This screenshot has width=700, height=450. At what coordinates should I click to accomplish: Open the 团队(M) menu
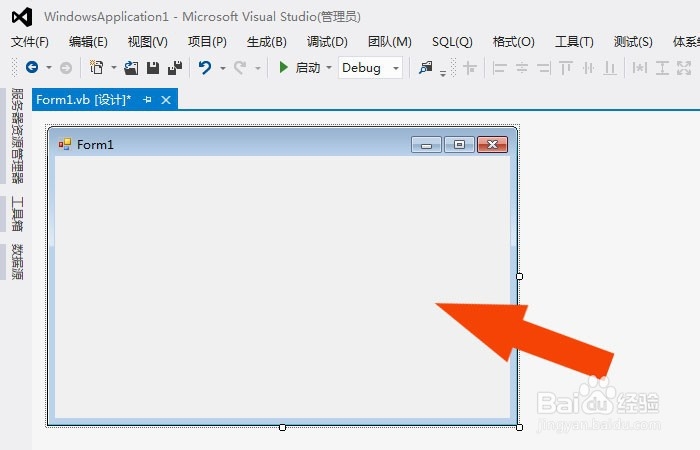click(389, 42)
